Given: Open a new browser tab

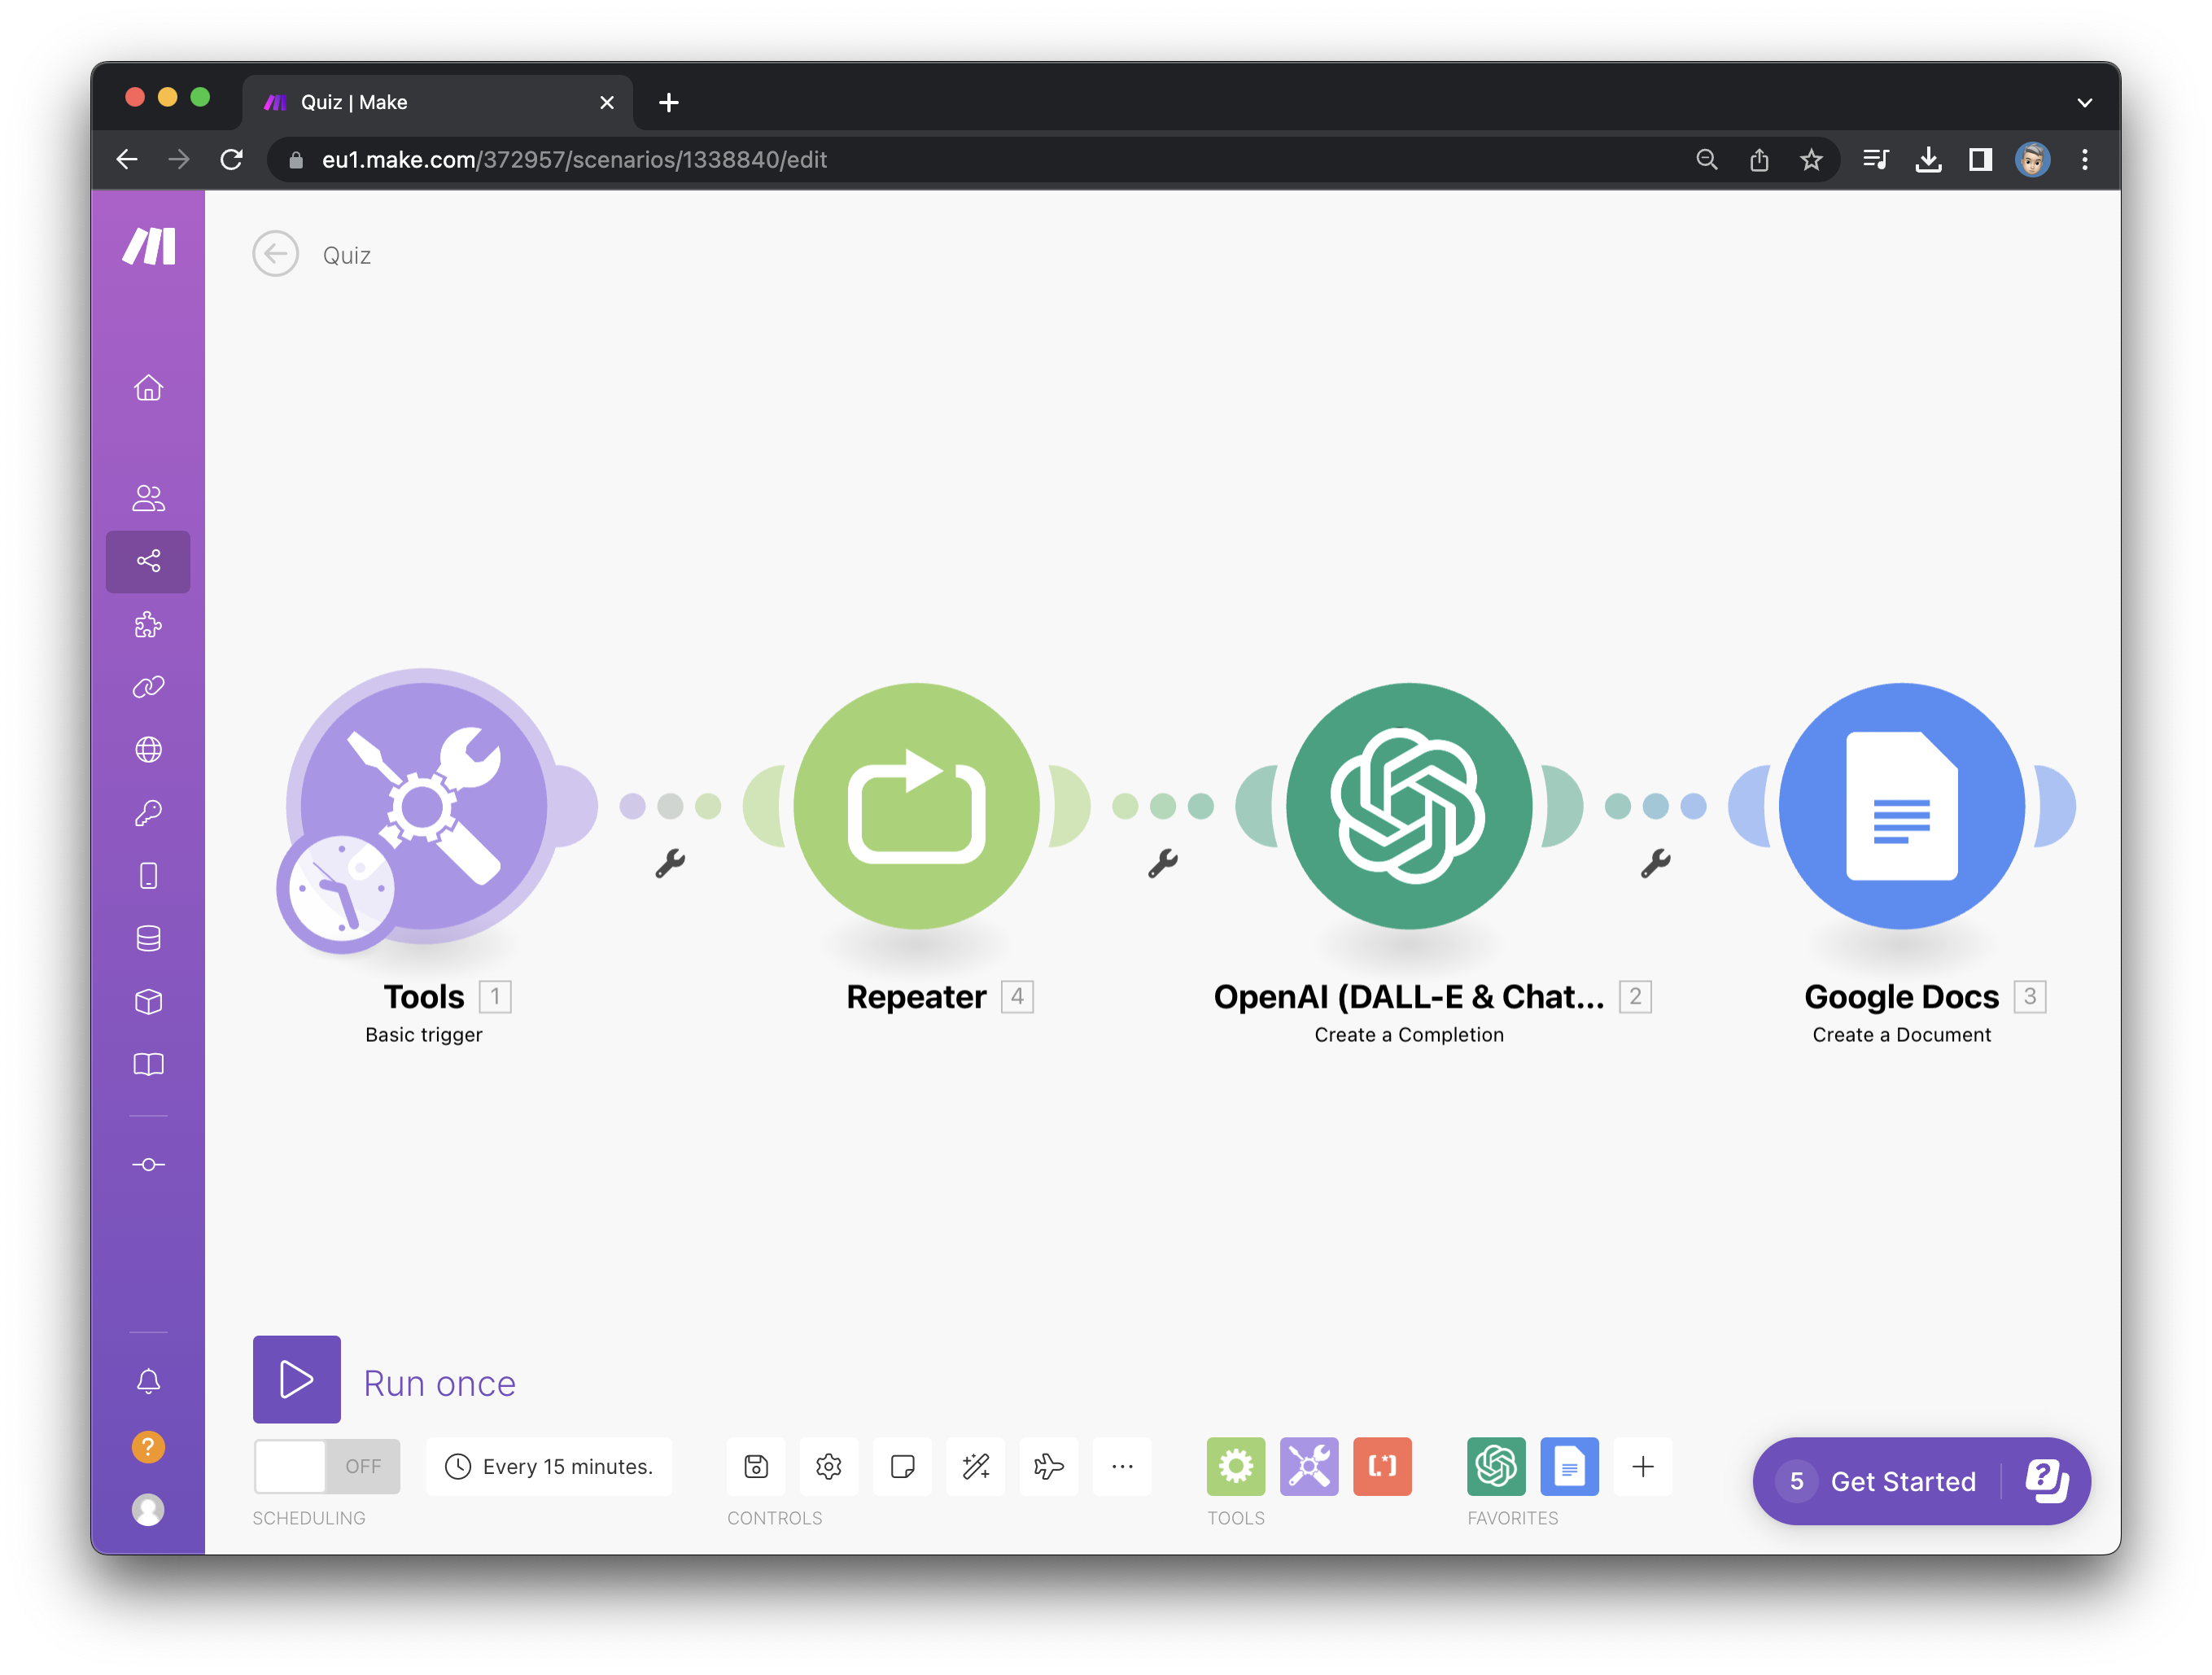Looking at the screenshot, I should click(x=669, y=102).
